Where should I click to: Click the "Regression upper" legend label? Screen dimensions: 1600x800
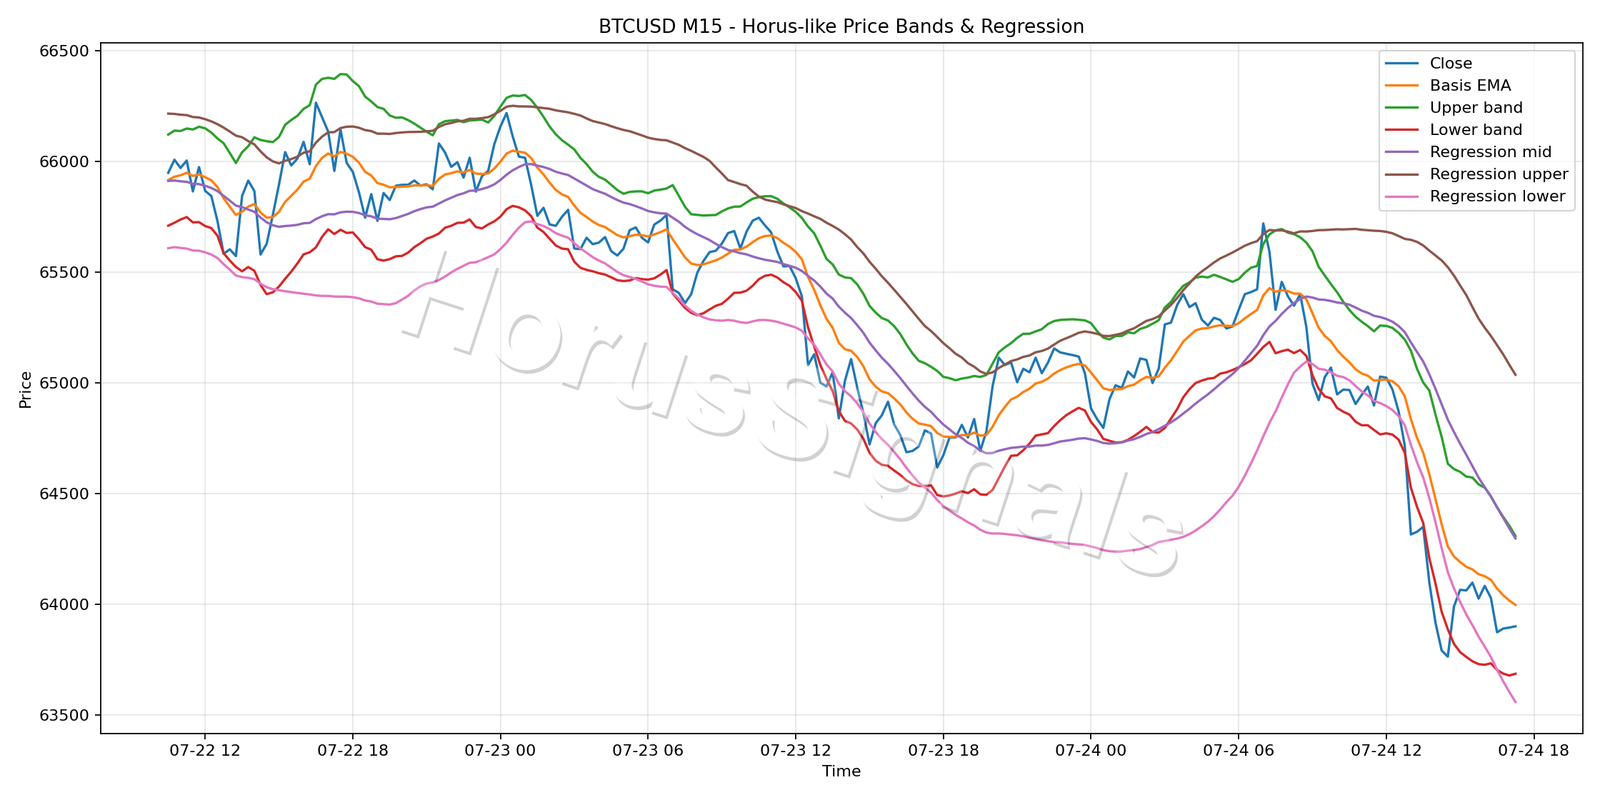[x=1499, y=174]
